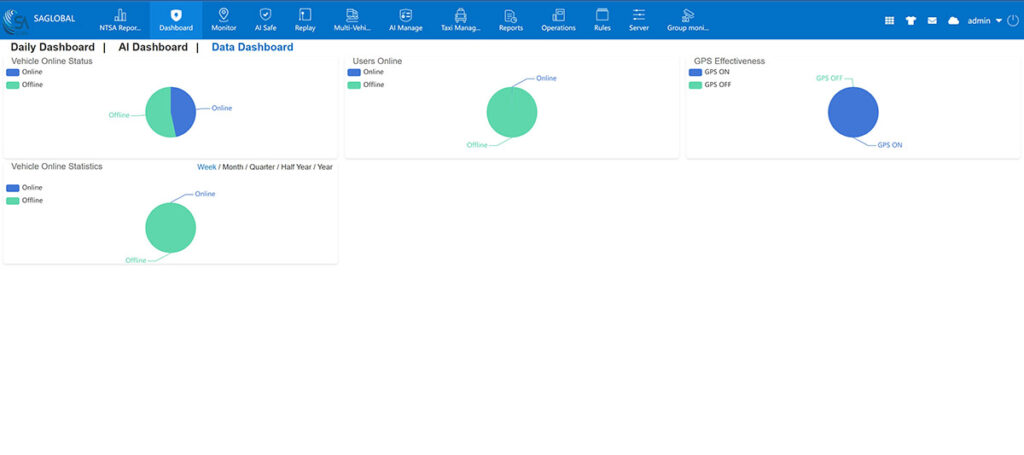The image size is (1024, 455).
Task: Open the Taxi Management module
Action: tap(460, 20)
